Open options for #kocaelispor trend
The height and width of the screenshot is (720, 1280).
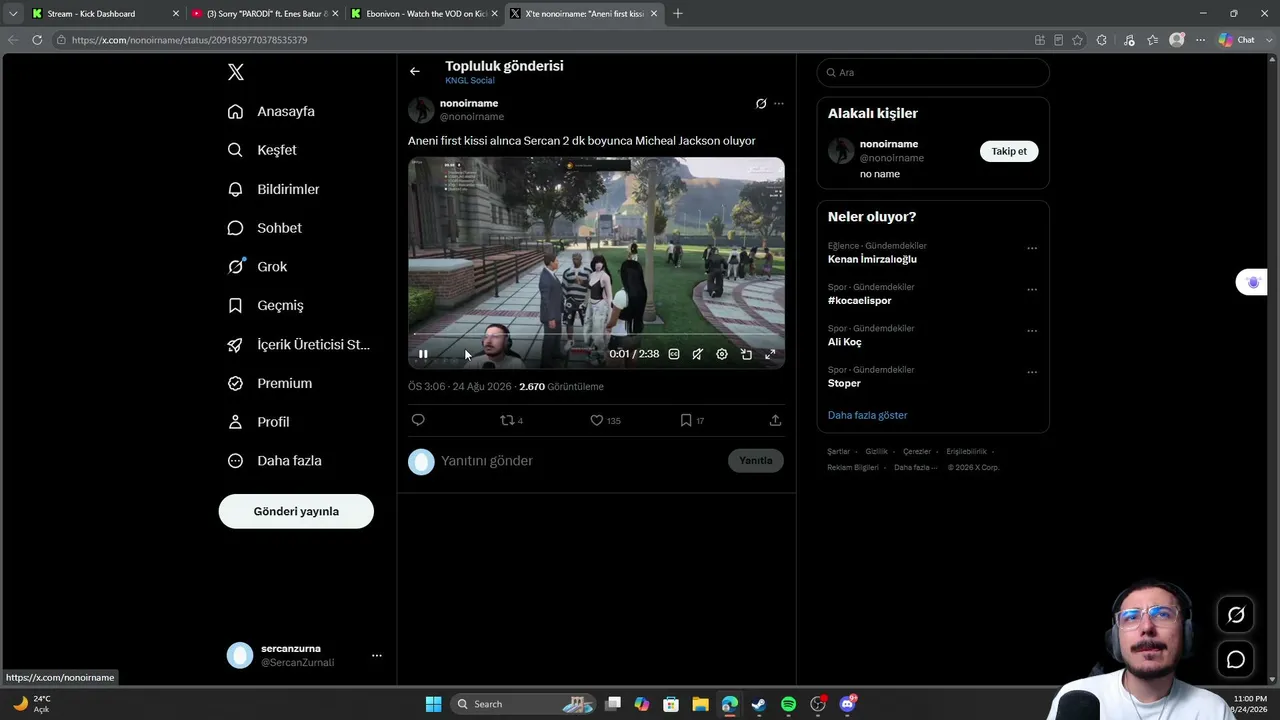(x=1032, y=290)
